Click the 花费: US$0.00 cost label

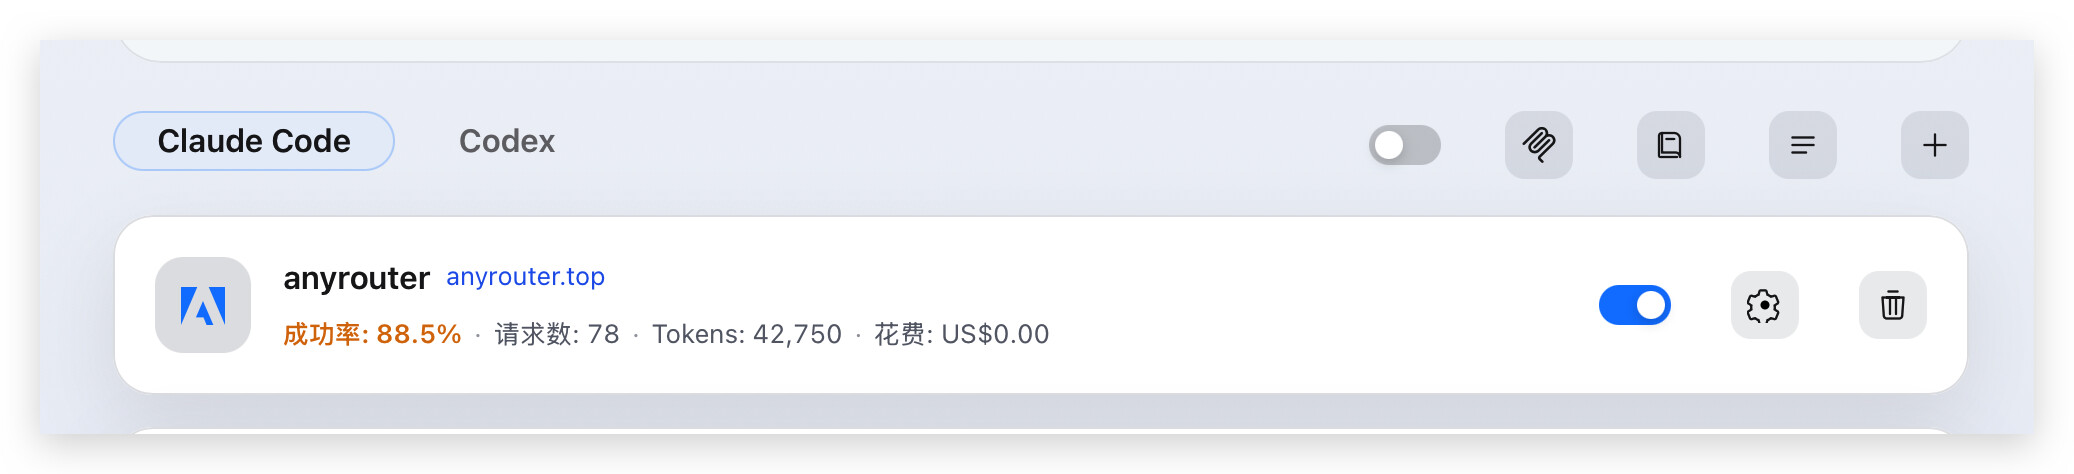pos(962,334)
